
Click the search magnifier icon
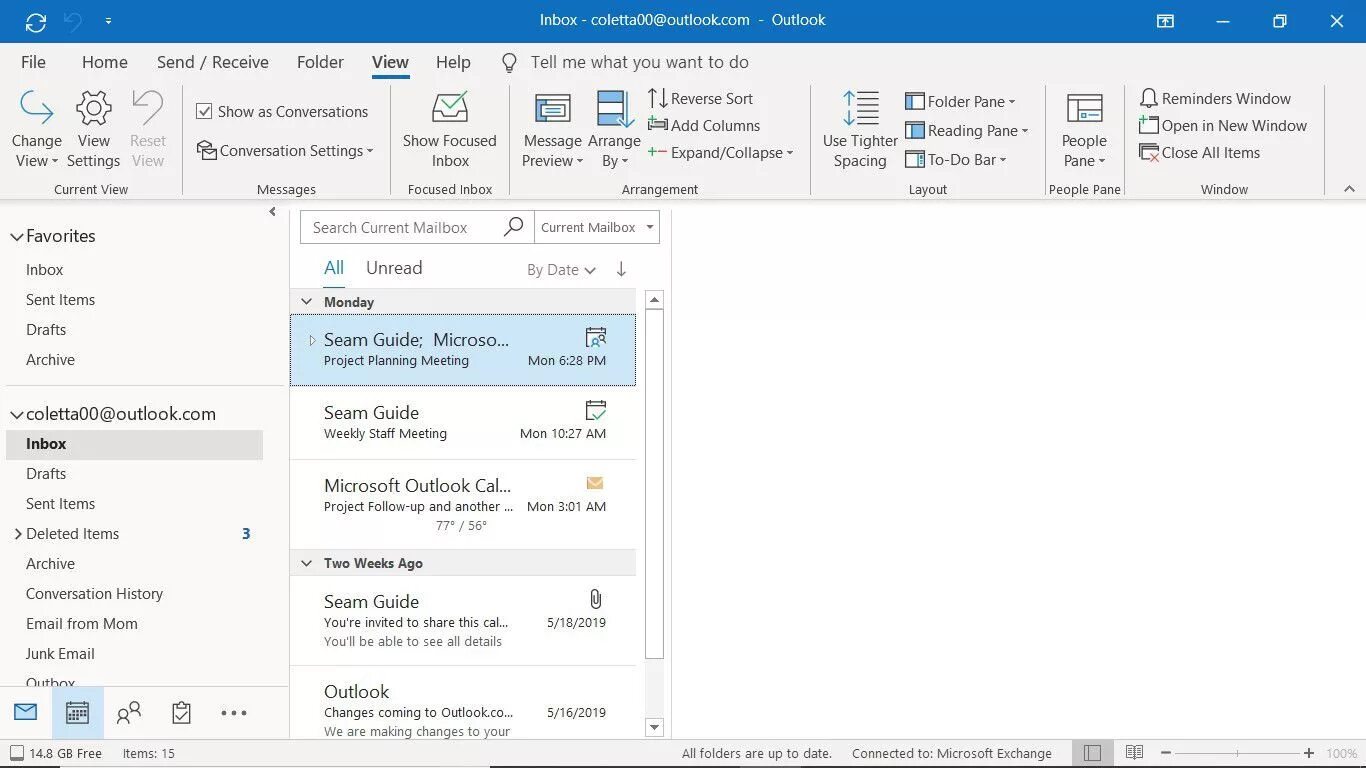(x=514, y=227)
